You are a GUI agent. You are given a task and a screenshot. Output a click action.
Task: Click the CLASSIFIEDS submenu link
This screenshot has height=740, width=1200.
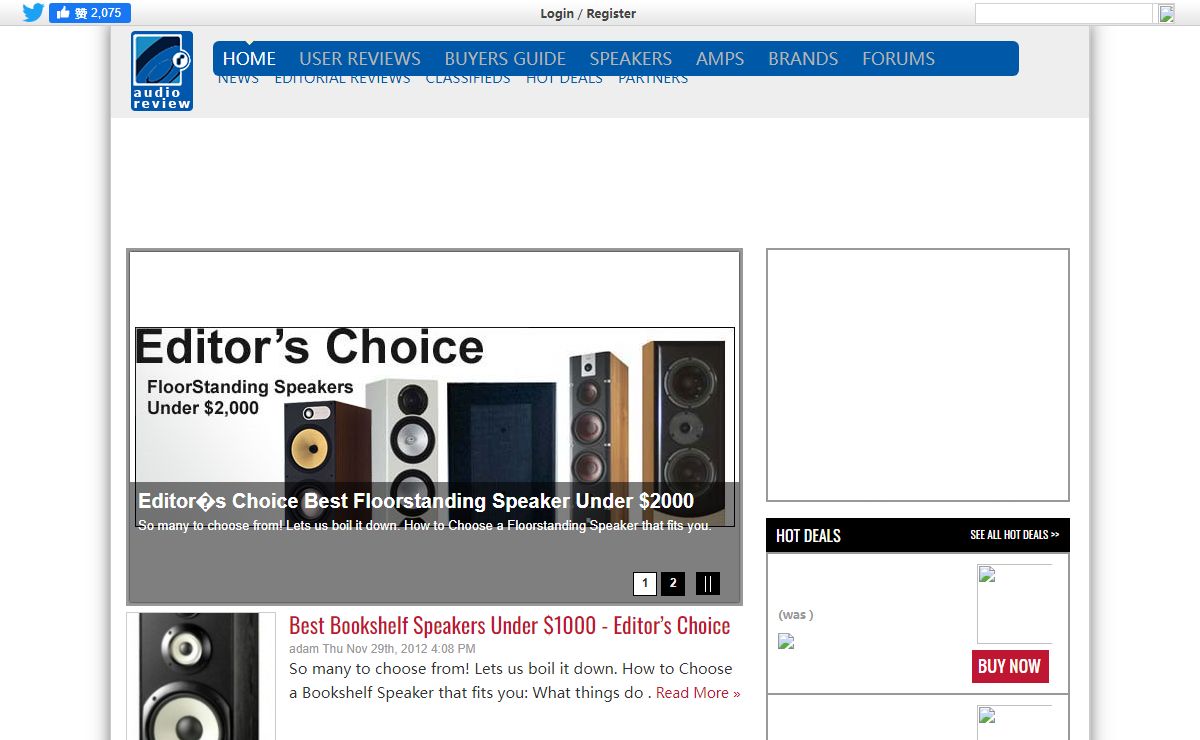click(468, 80)
